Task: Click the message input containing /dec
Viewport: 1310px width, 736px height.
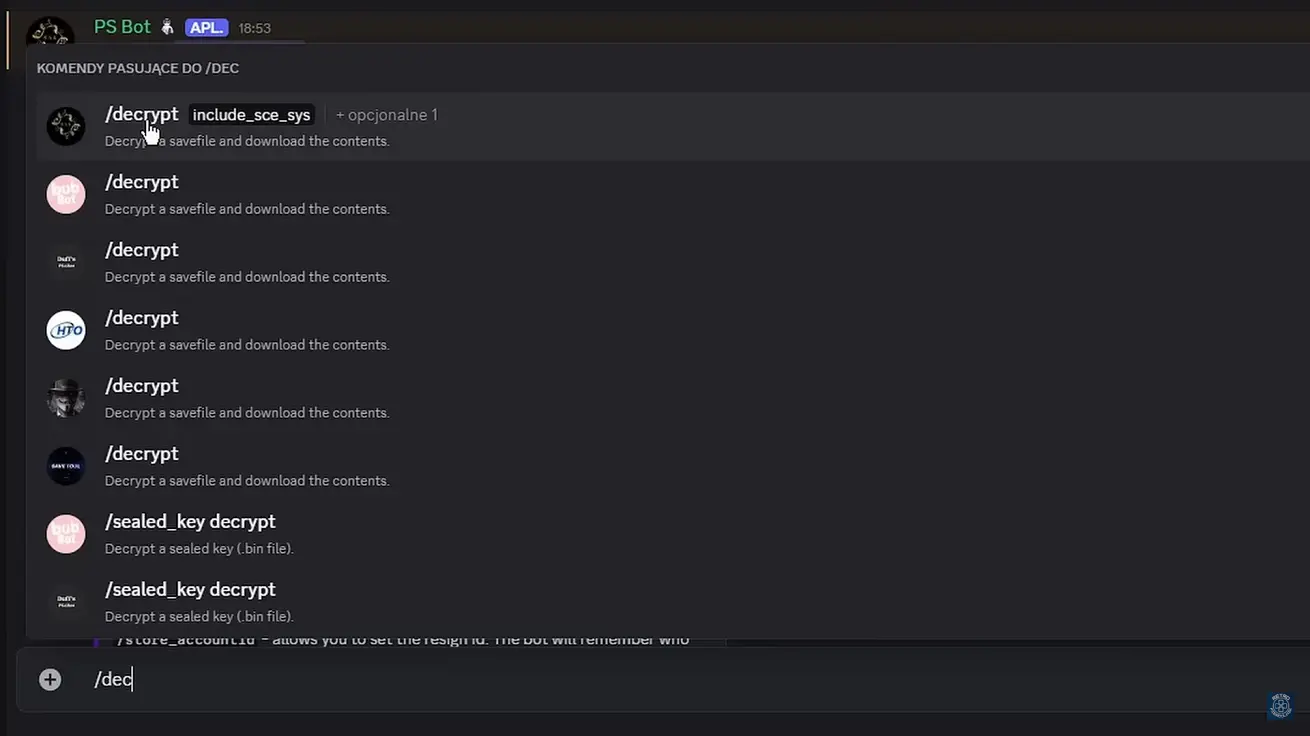Action: click(x=110, y=679)
